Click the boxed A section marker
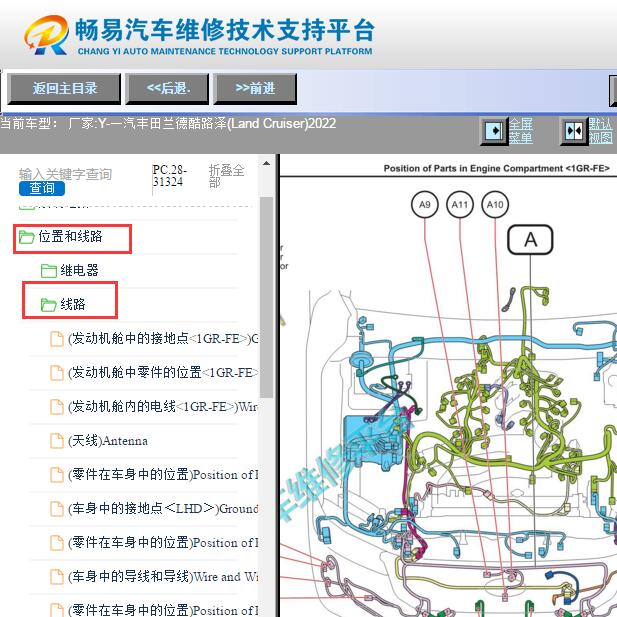This screenshot has width=617, height=617. coord(530,240)
